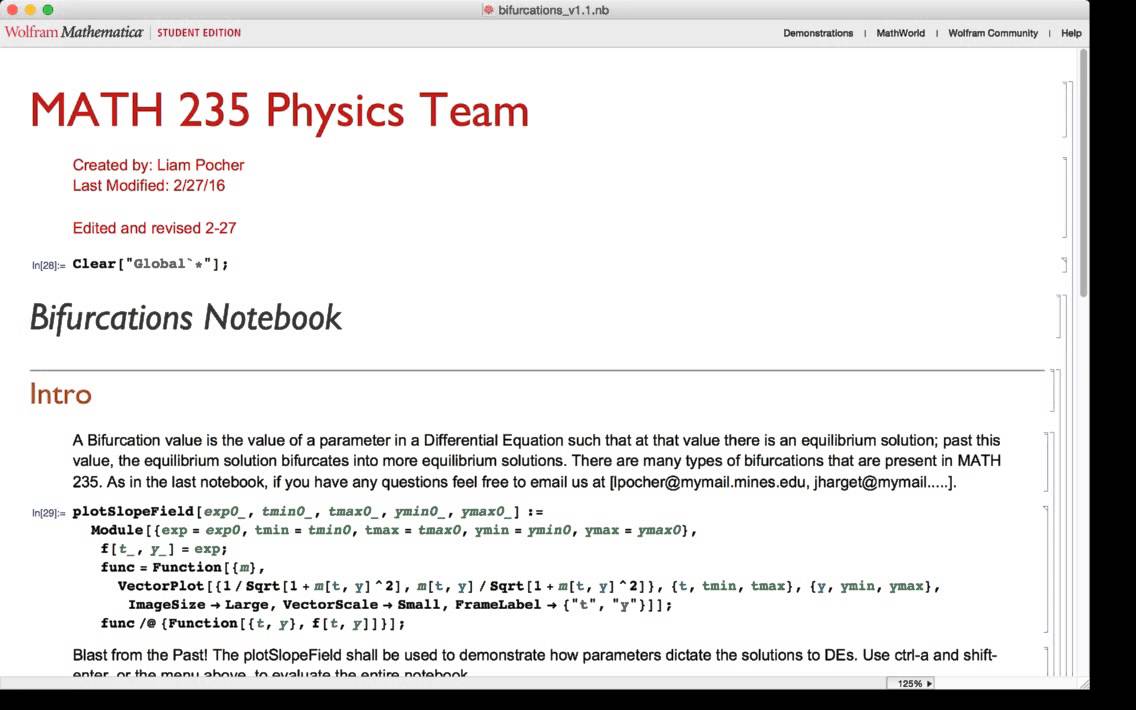The height and width of the screenshot is (710, 1136).
Task: Select the Clear Global input cell bracket
Action: 1064,264
